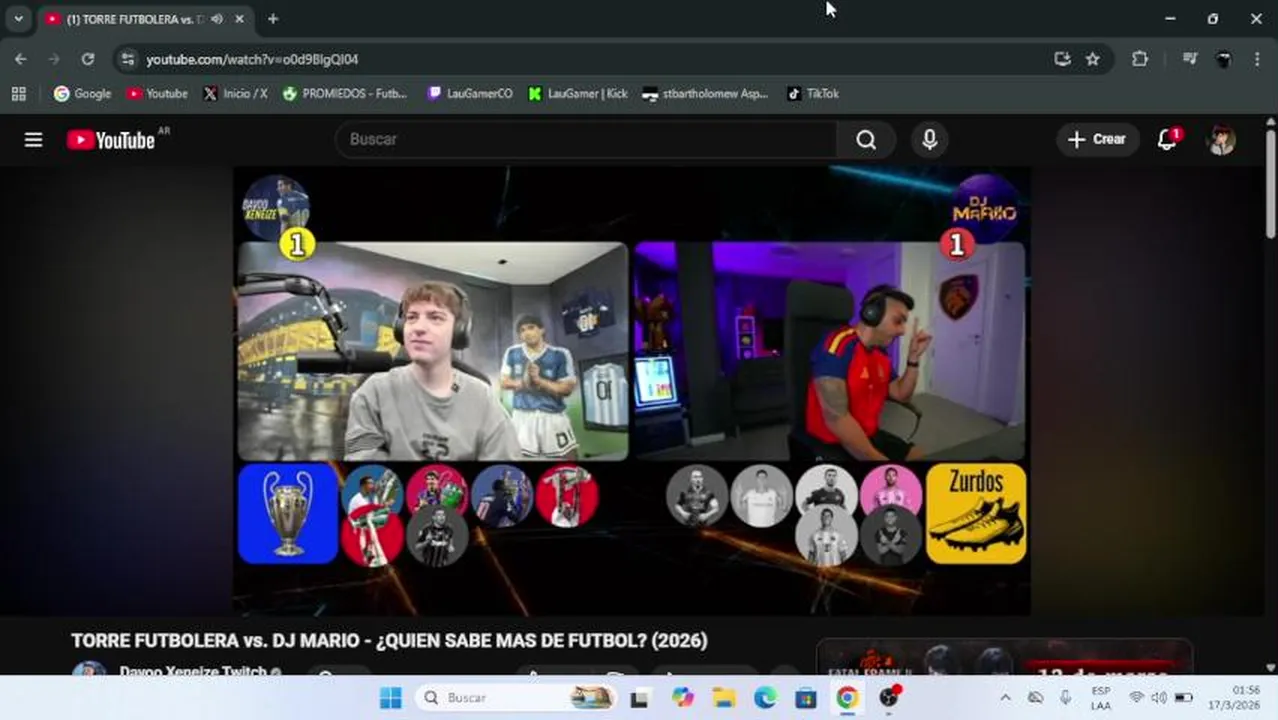Open the YouTube hamburger guide menu
The image size is (1278, 720).
33,140
